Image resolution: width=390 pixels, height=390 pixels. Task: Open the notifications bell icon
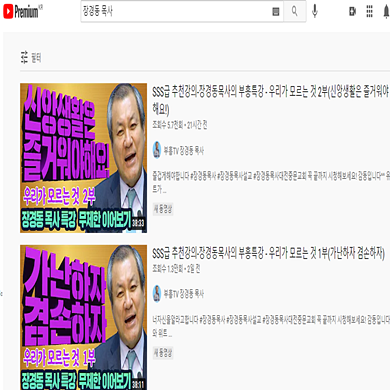tap(386, 12)
